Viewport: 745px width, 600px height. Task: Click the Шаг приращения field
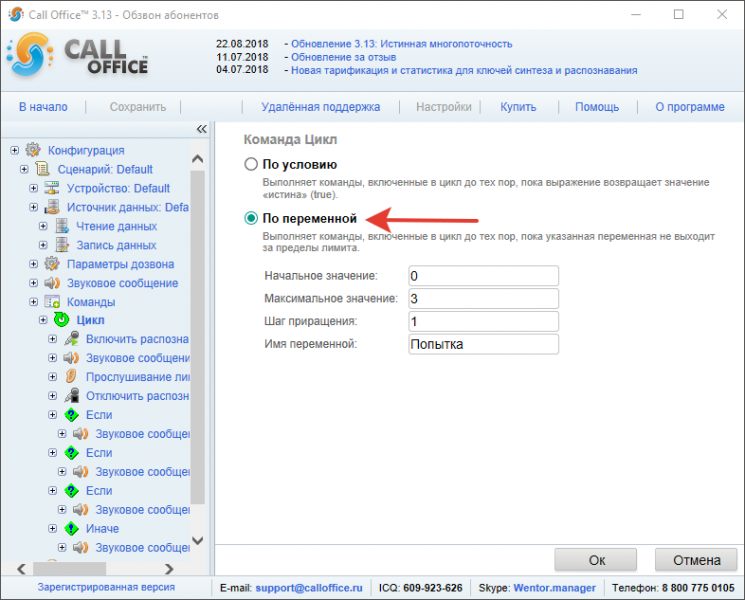click(483, 322)
